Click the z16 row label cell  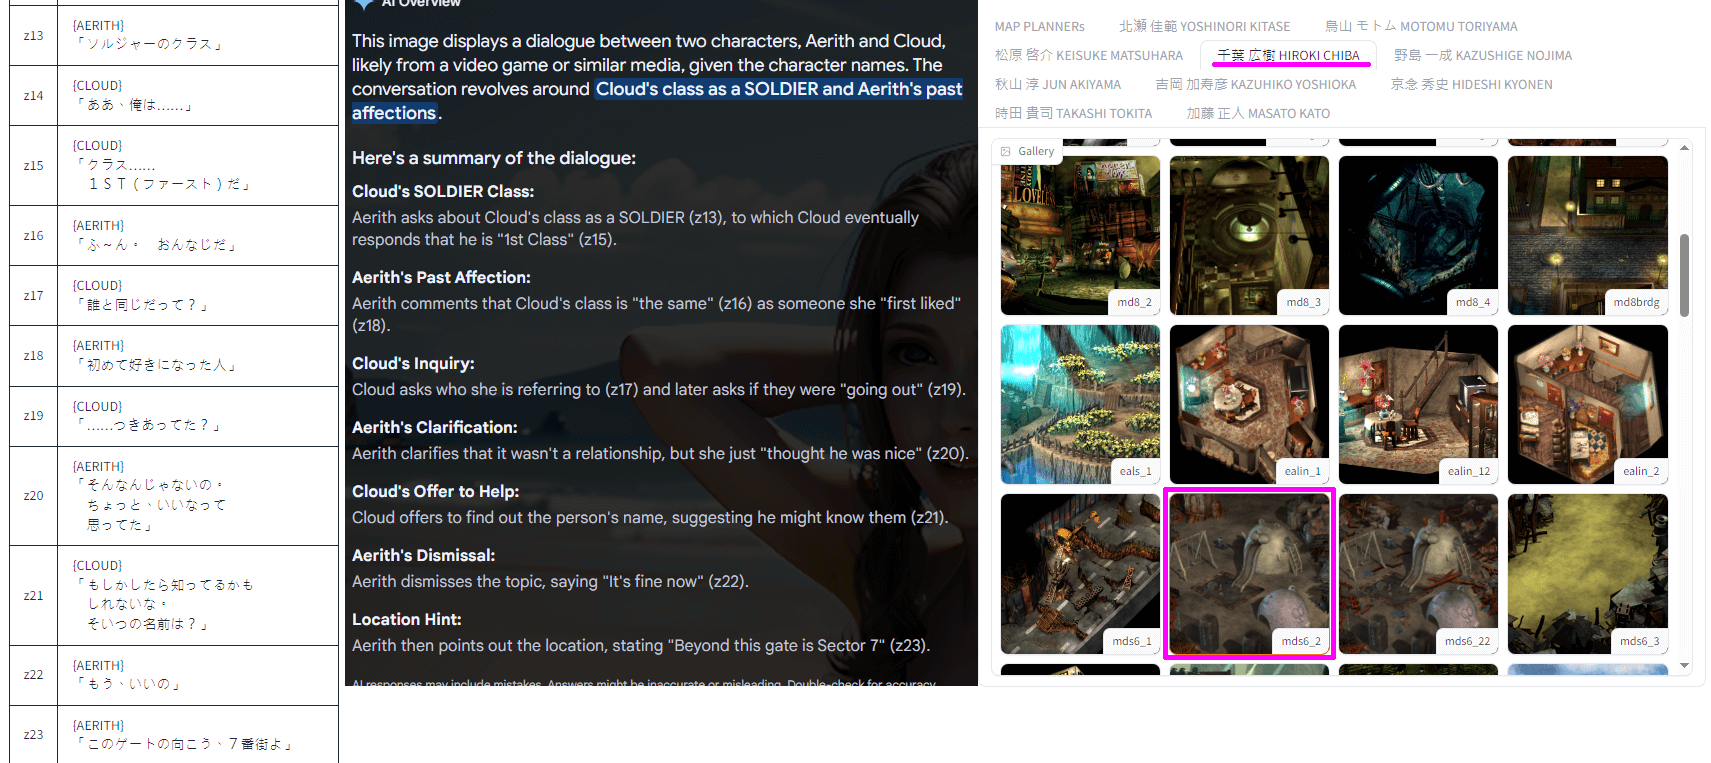click(x=33, y=235)
